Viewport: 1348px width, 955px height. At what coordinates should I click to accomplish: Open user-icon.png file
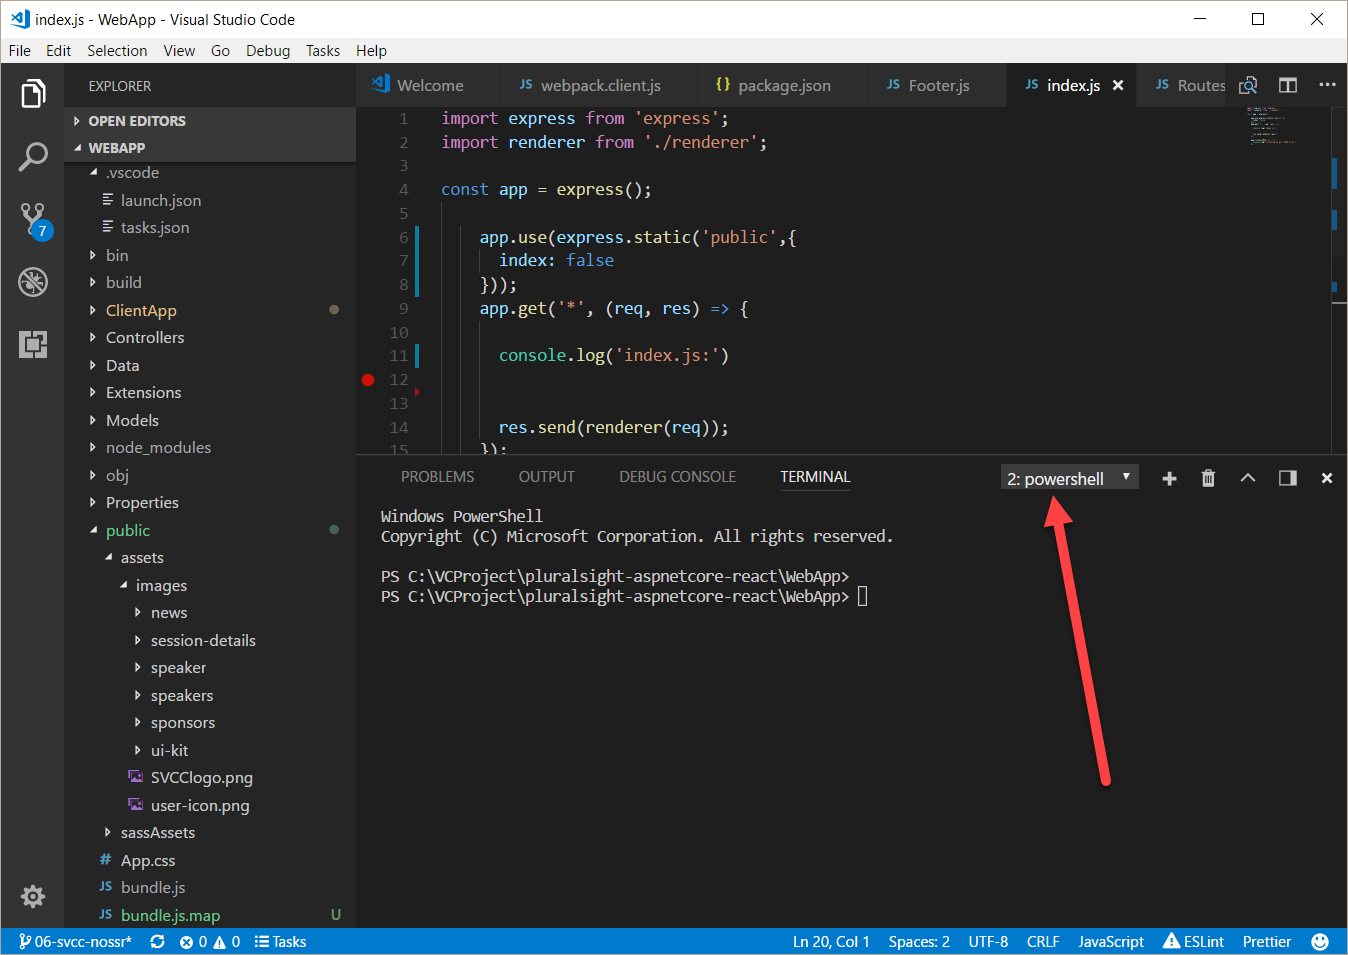[210, 806]
